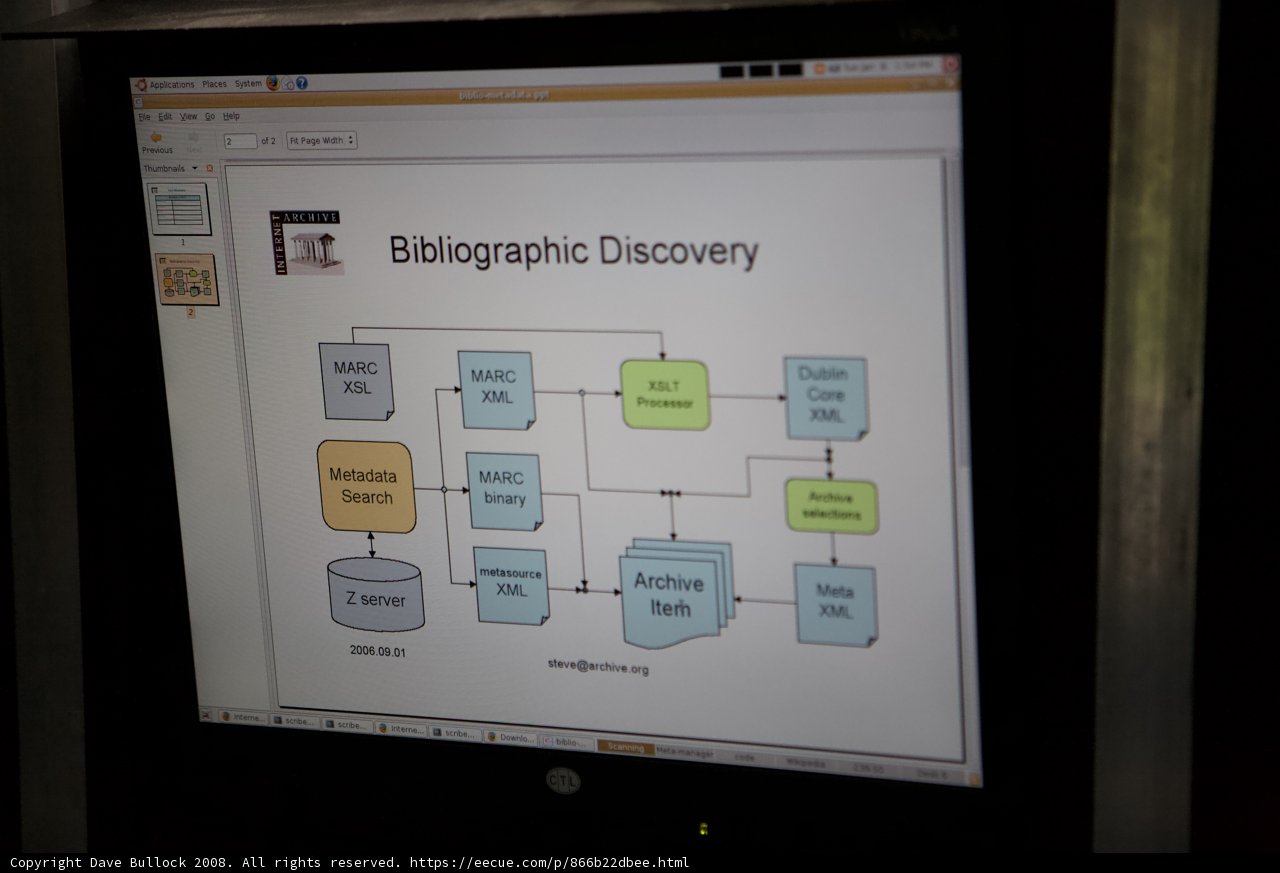Screen dimensions: 1280x873
Task: Click the Internet Archive logo on the slide
Action: pos(306,242)
